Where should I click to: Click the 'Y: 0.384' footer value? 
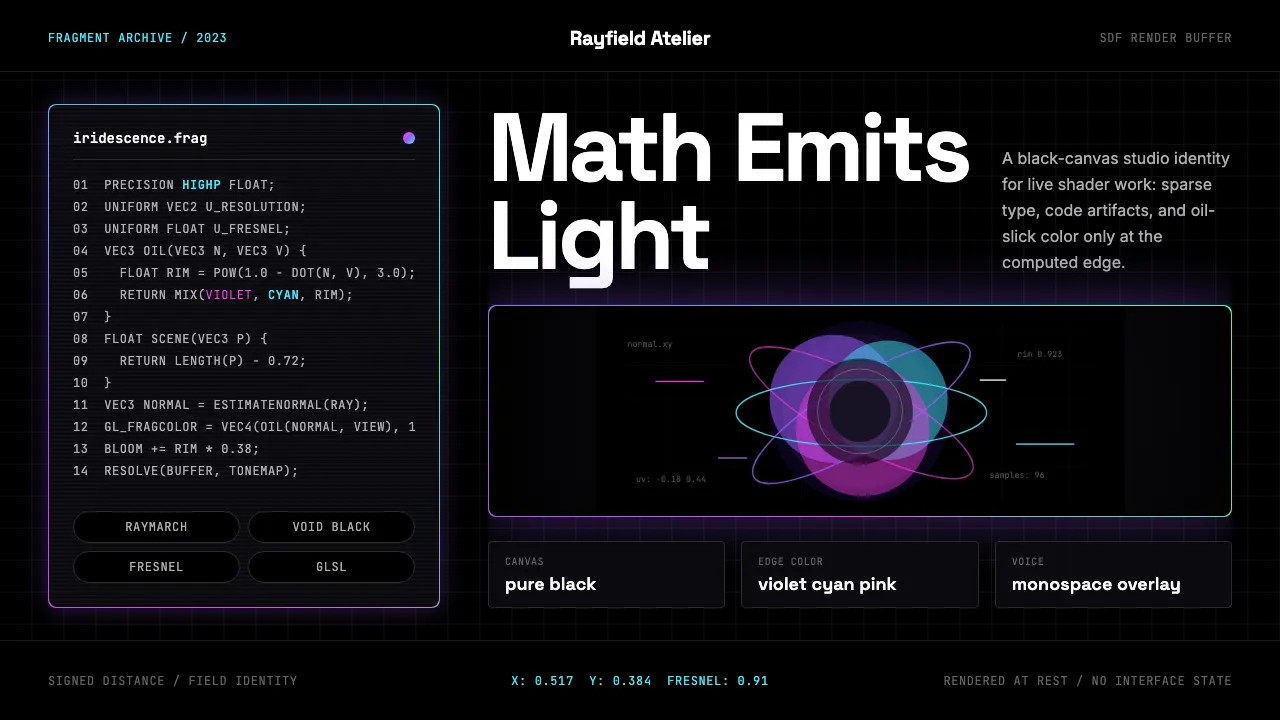[620, 681]
